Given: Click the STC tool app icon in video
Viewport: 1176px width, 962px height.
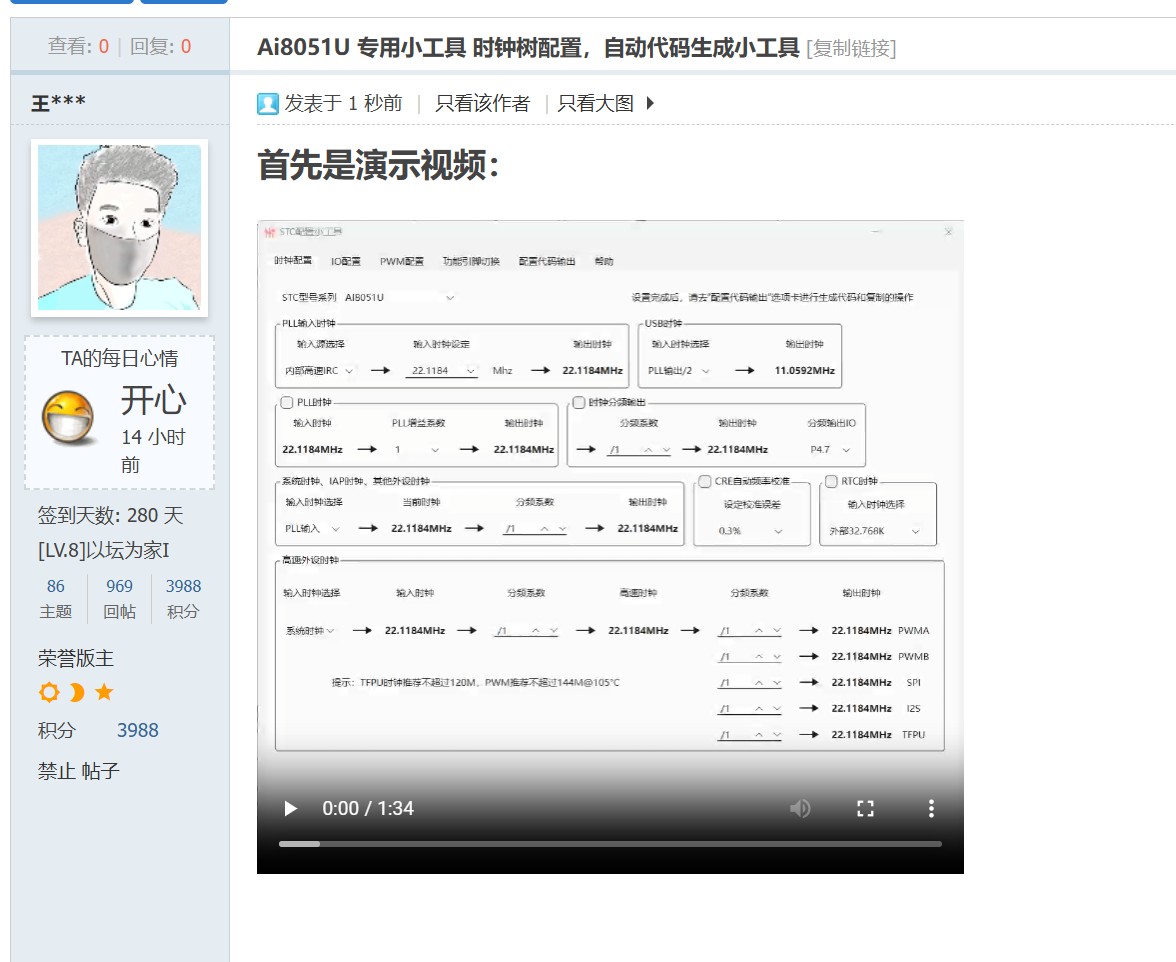Looking at the screenshot, I should [x=270, y=232].
